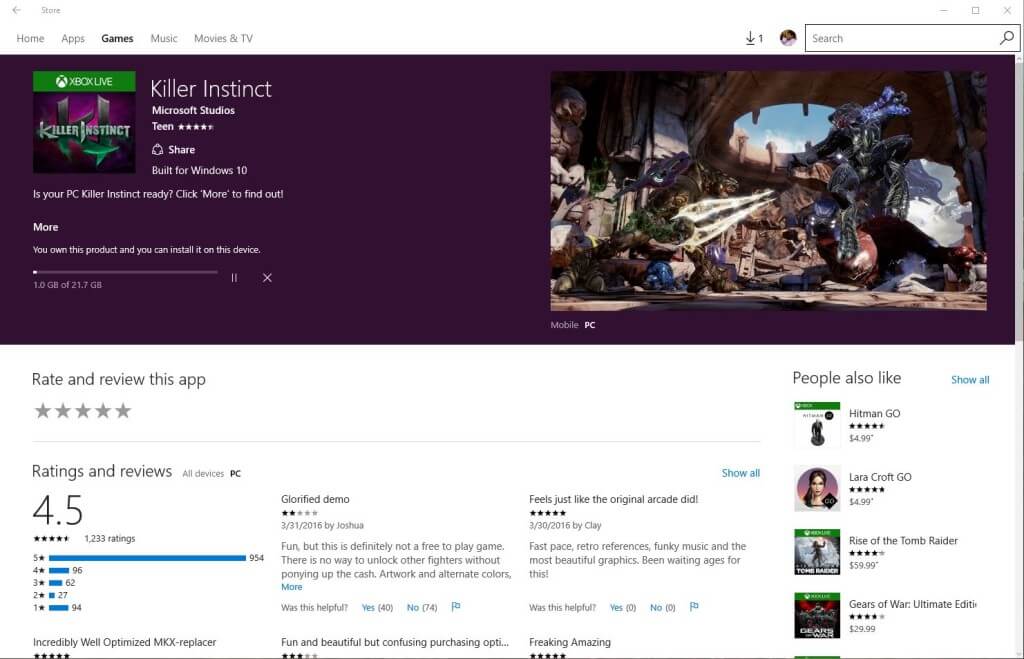
Task: Click 'Incredibly Well Optimized MKX-replacer' review title
Action: [x=125, y=642]
